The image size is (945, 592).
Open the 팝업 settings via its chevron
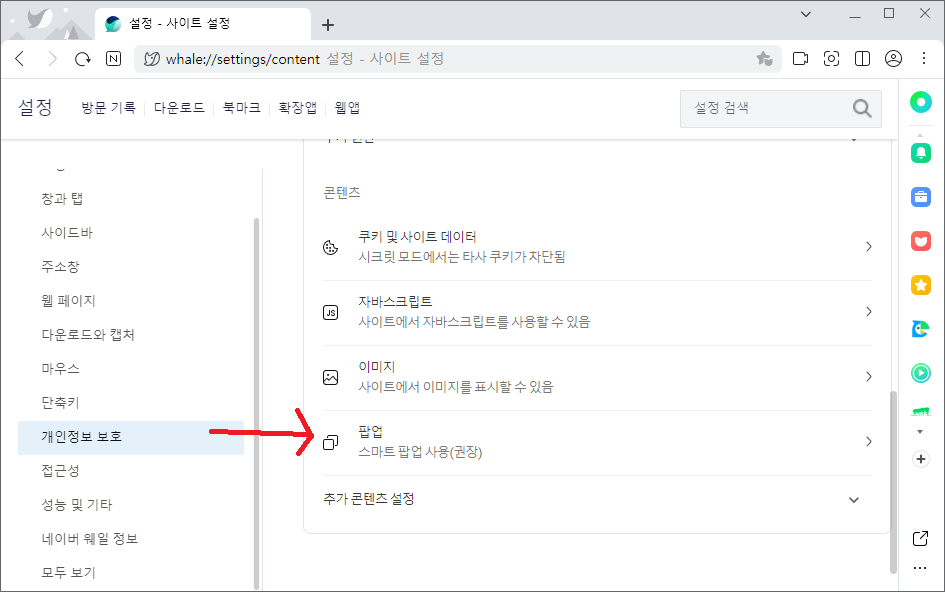[868, 441]
